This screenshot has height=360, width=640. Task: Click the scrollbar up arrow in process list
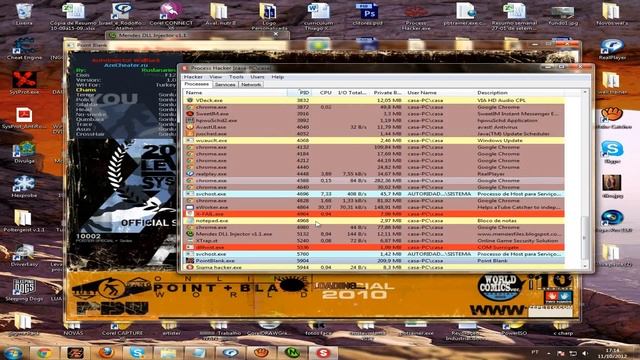(585, 92)
